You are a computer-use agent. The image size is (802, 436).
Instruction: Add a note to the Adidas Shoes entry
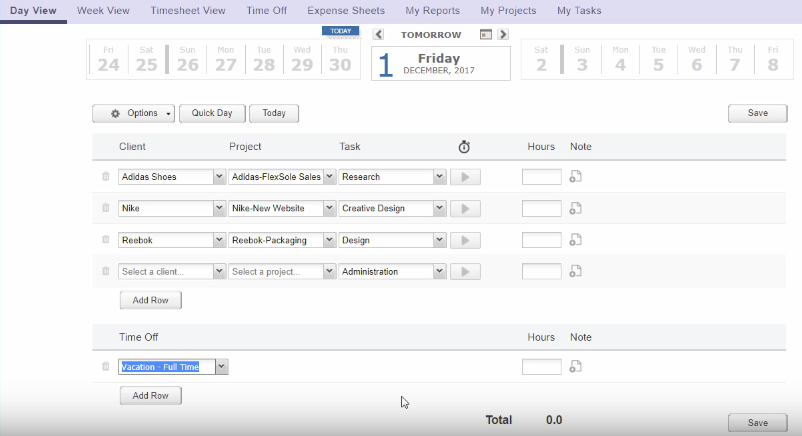click(575, 177)
